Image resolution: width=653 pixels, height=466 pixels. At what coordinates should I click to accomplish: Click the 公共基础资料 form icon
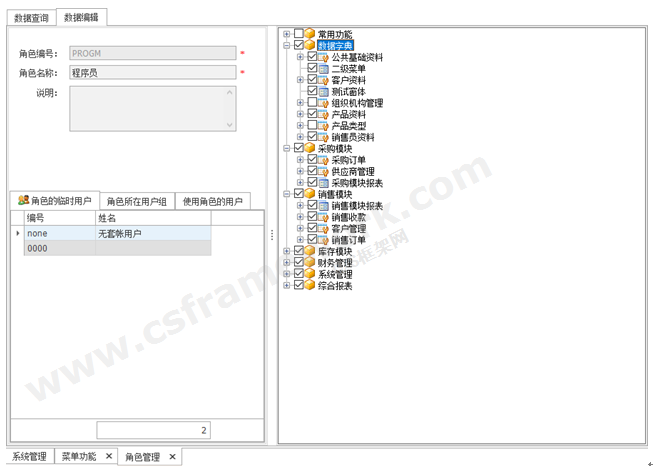click(323, 57)
